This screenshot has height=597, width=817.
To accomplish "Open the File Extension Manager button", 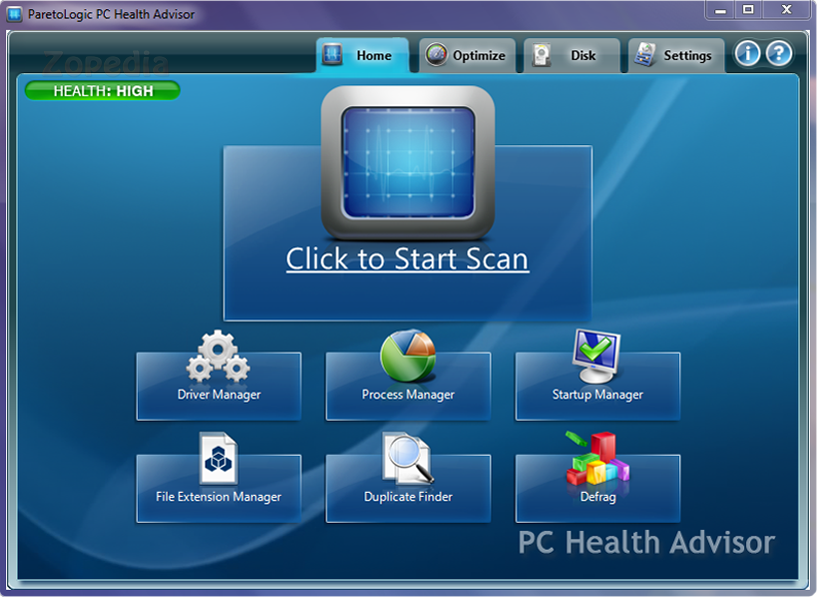I will pos(219,489).
